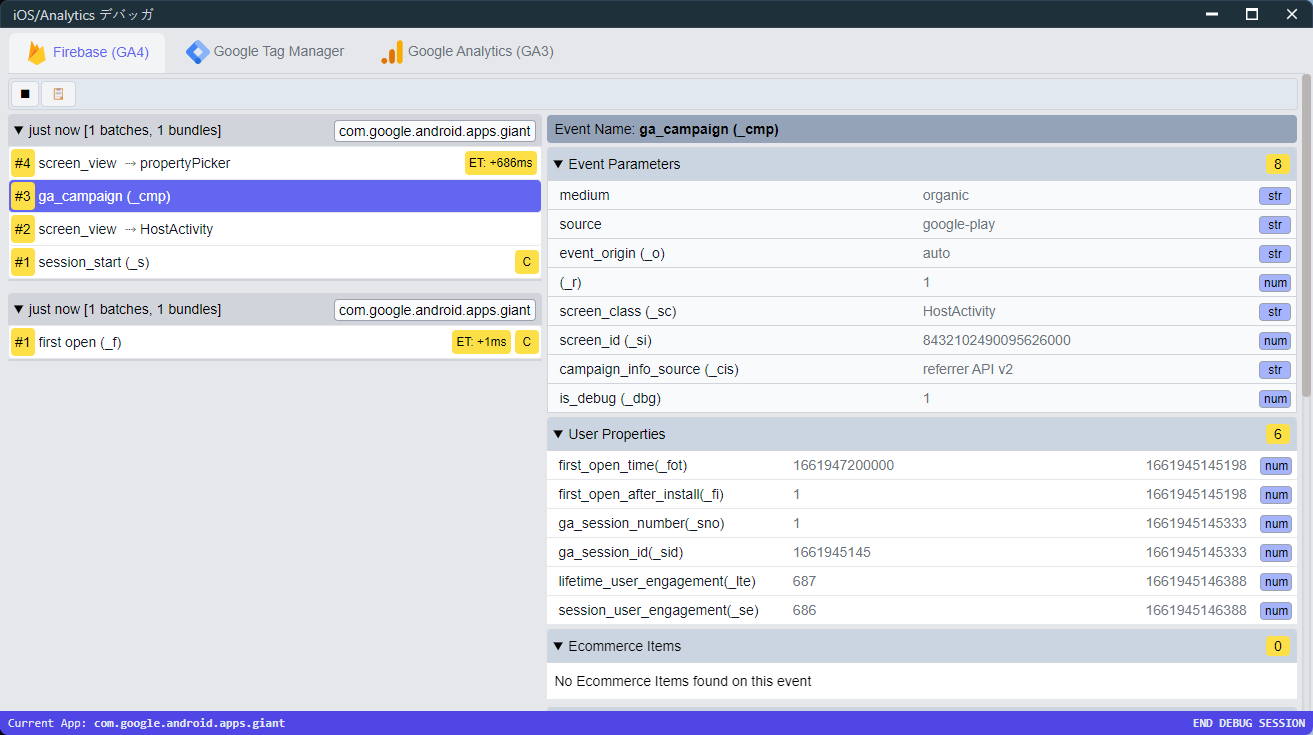Collapse the Event Parameters section
Screen dimensions: 1313x735
[x=559, y=164]
